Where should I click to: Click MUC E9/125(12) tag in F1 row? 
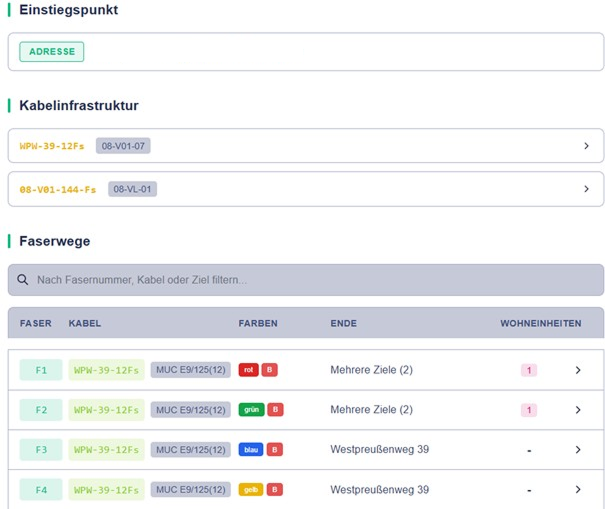191,370
